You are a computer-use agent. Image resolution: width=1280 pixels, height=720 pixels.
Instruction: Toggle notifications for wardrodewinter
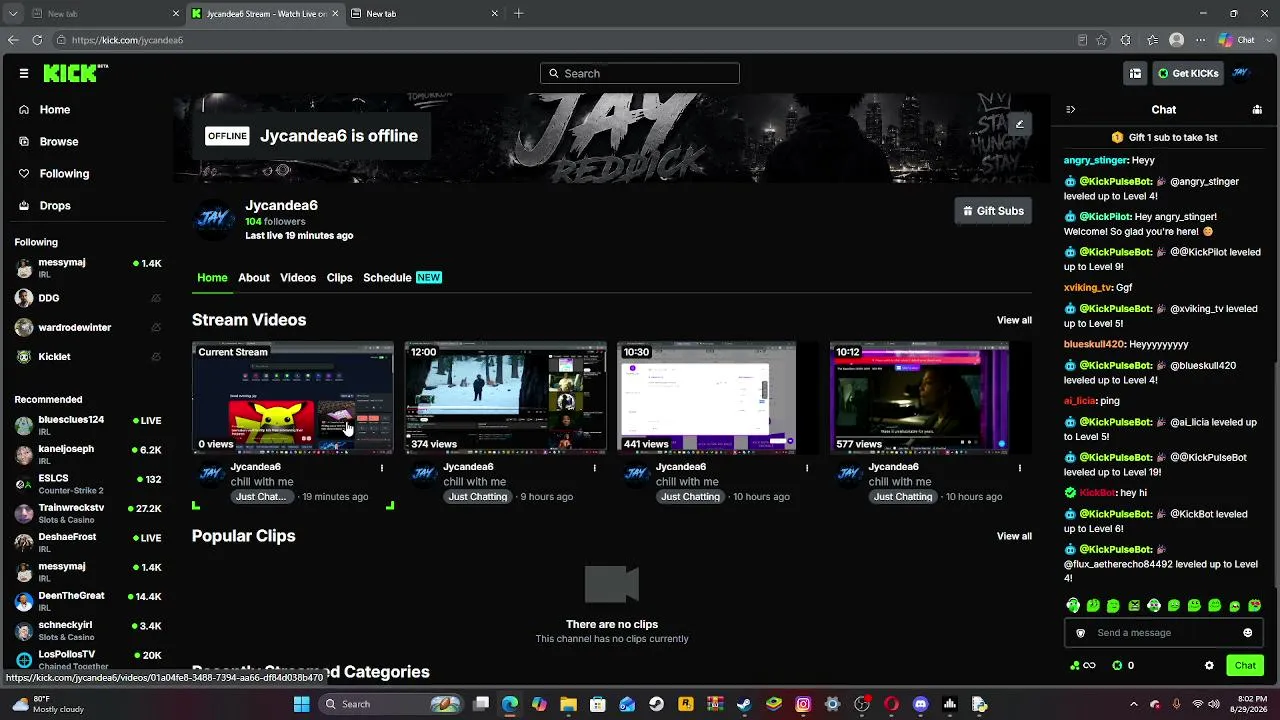point(155,327)
